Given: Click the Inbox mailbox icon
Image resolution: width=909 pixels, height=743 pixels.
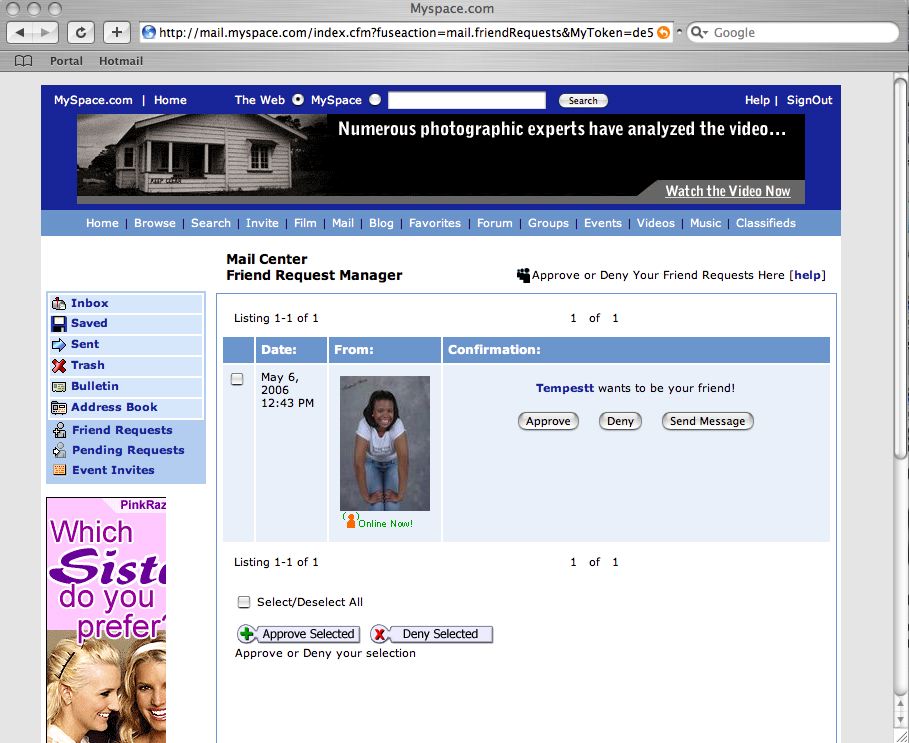Looking at the screenshot, I should click(x=59, y=303).
